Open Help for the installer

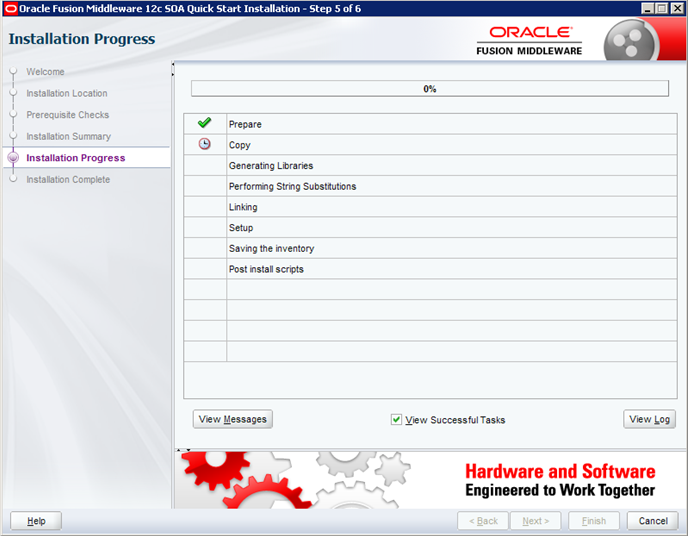(36, 521)
